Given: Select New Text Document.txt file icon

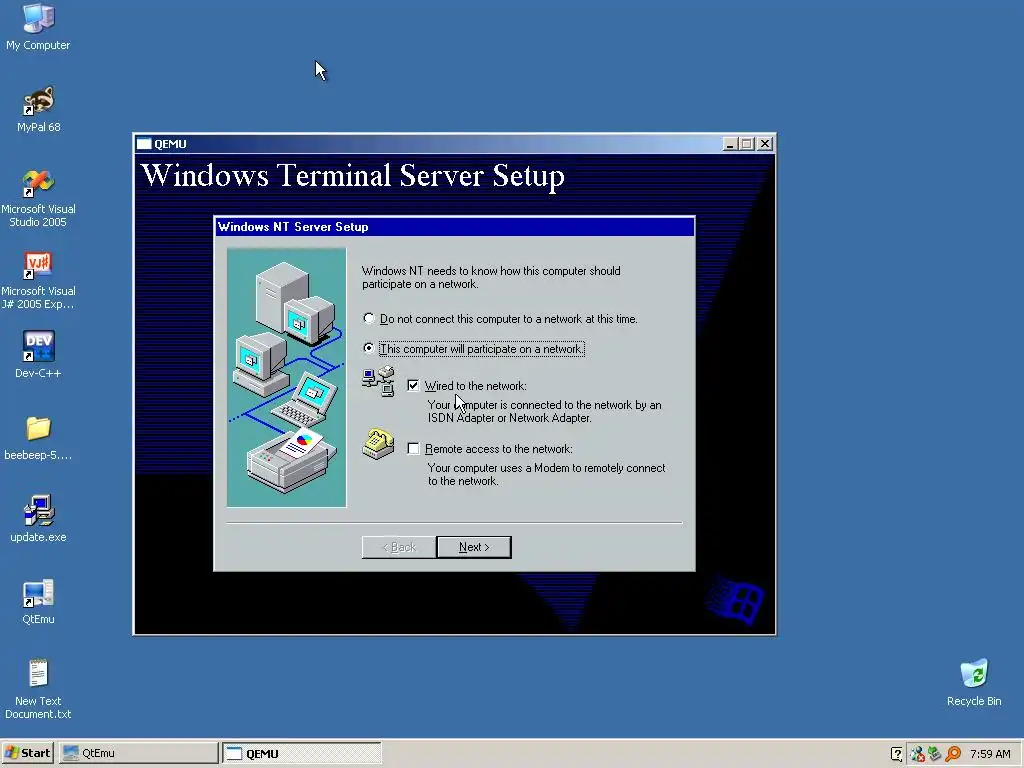Looking at the screenshot, I should pyautogui.click(x=38, y=689).
